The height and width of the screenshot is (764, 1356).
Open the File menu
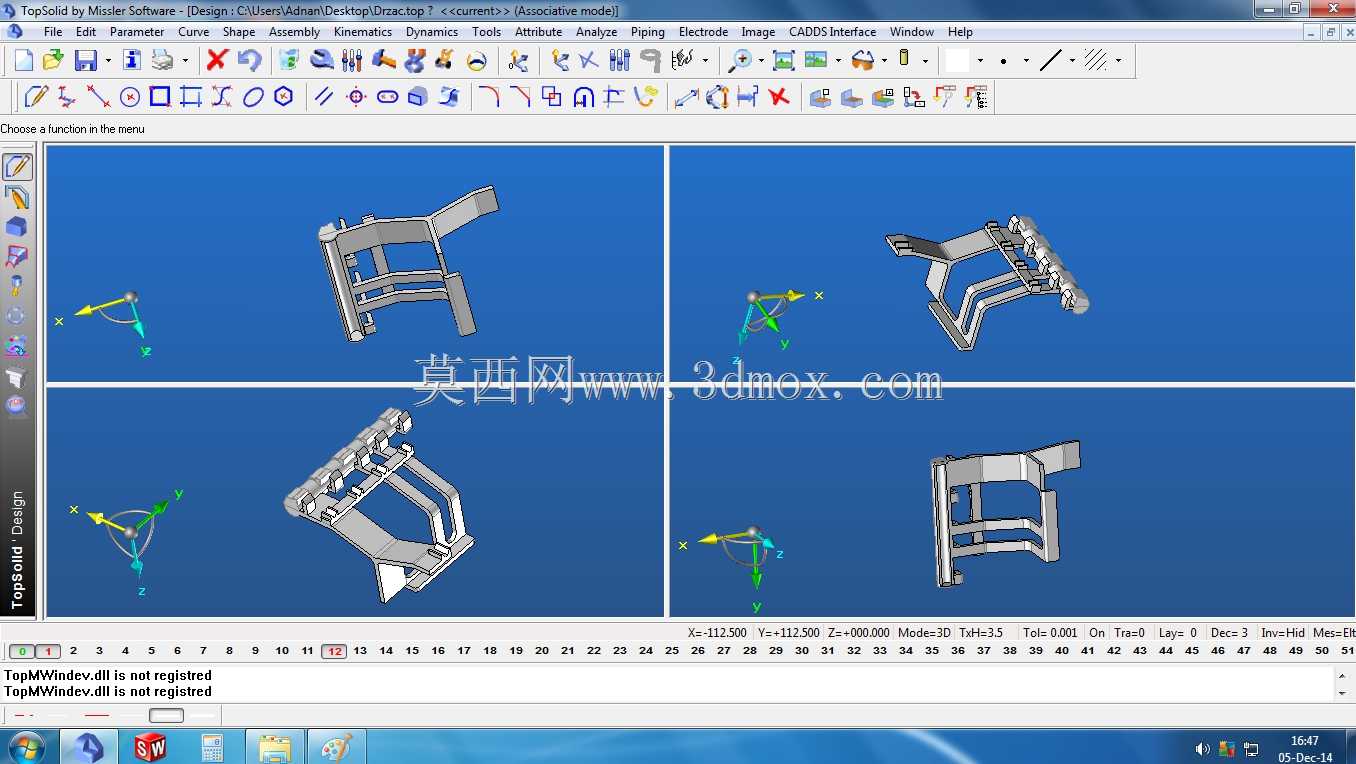53,32
